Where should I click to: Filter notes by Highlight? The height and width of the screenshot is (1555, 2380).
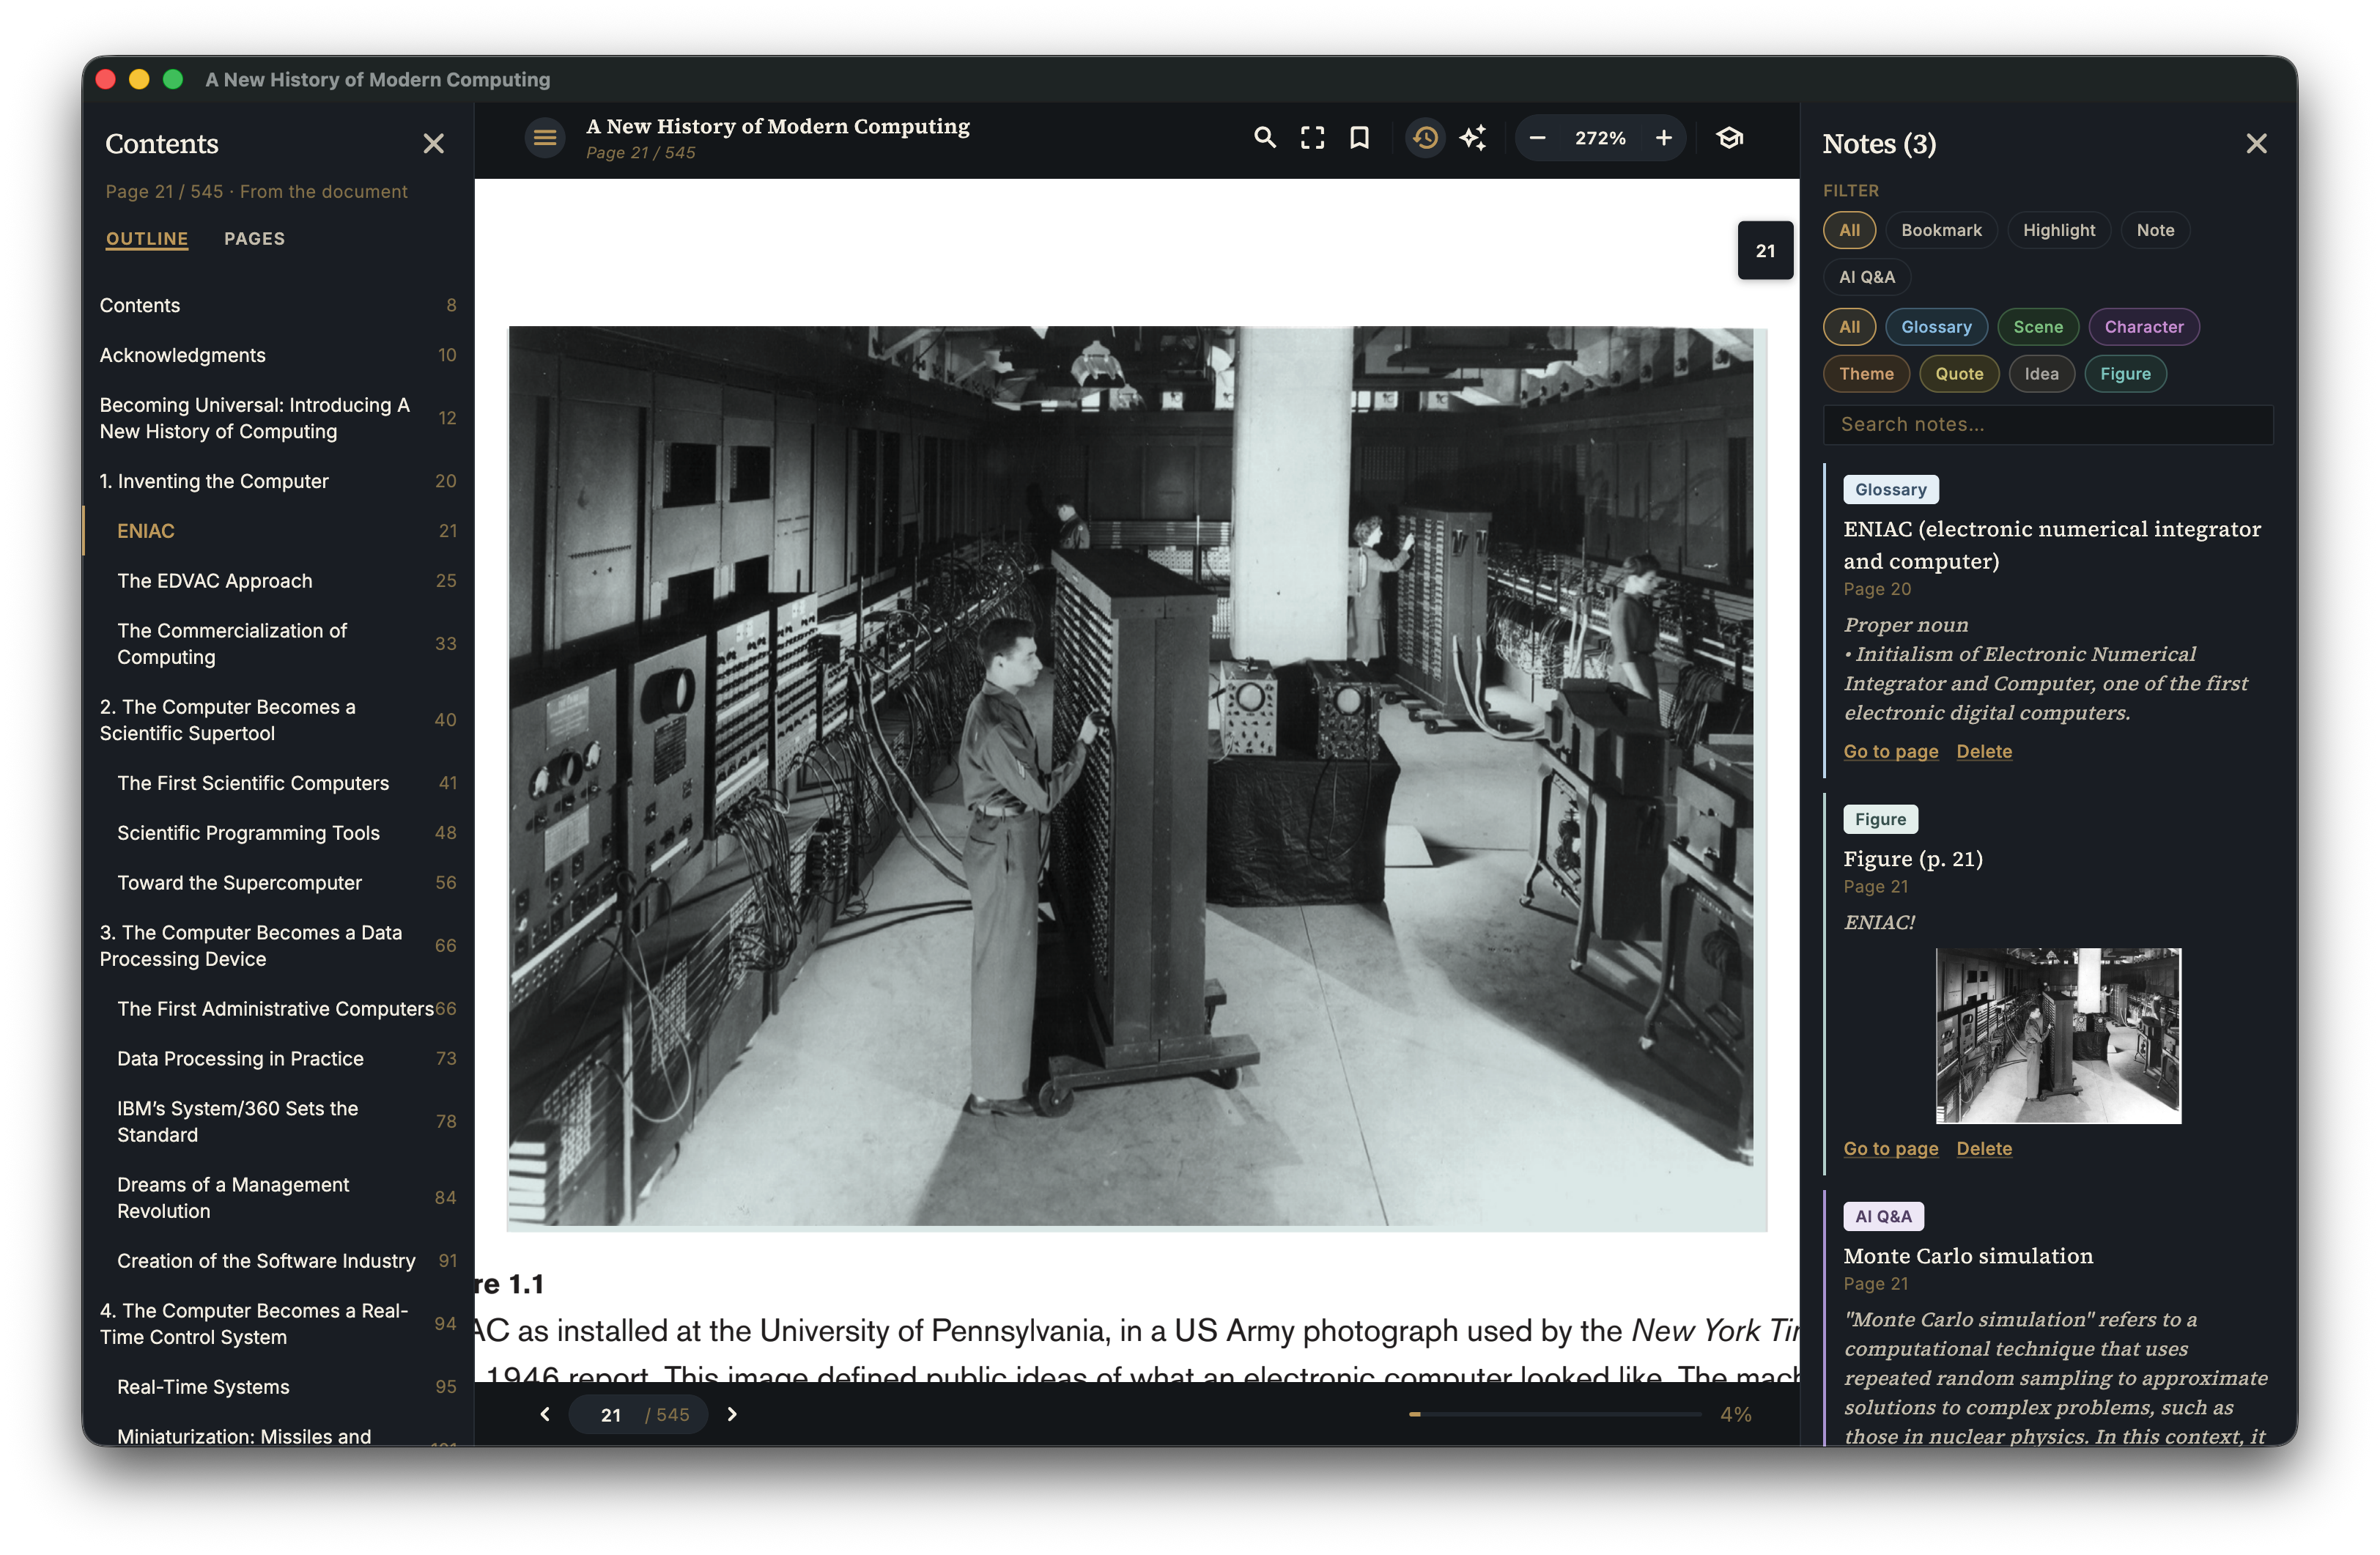2058,230
